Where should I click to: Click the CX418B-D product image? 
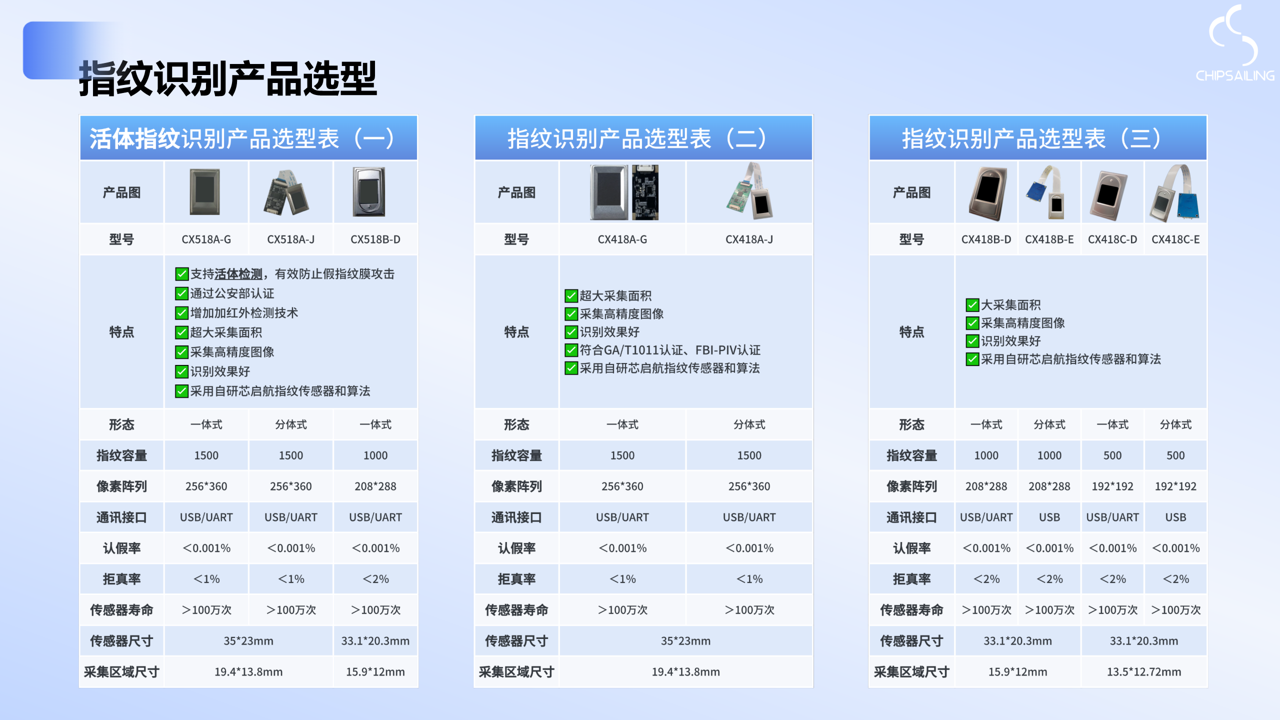tap(987, 192)
